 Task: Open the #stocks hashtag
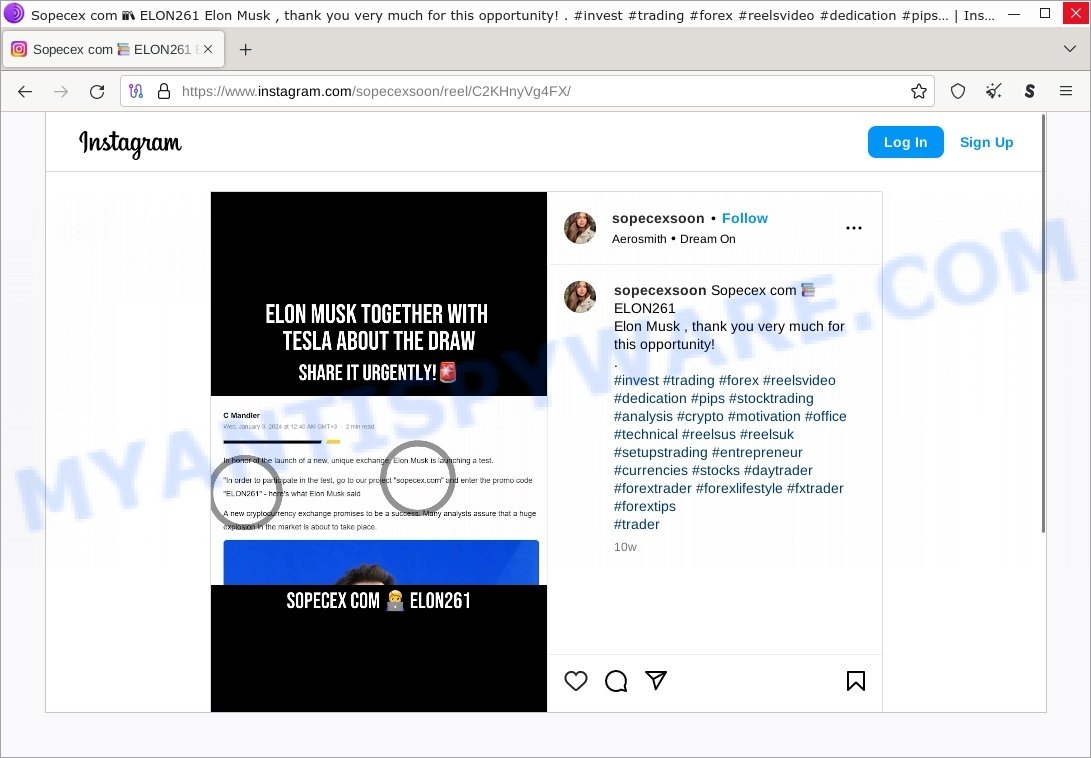coord(715,471)
